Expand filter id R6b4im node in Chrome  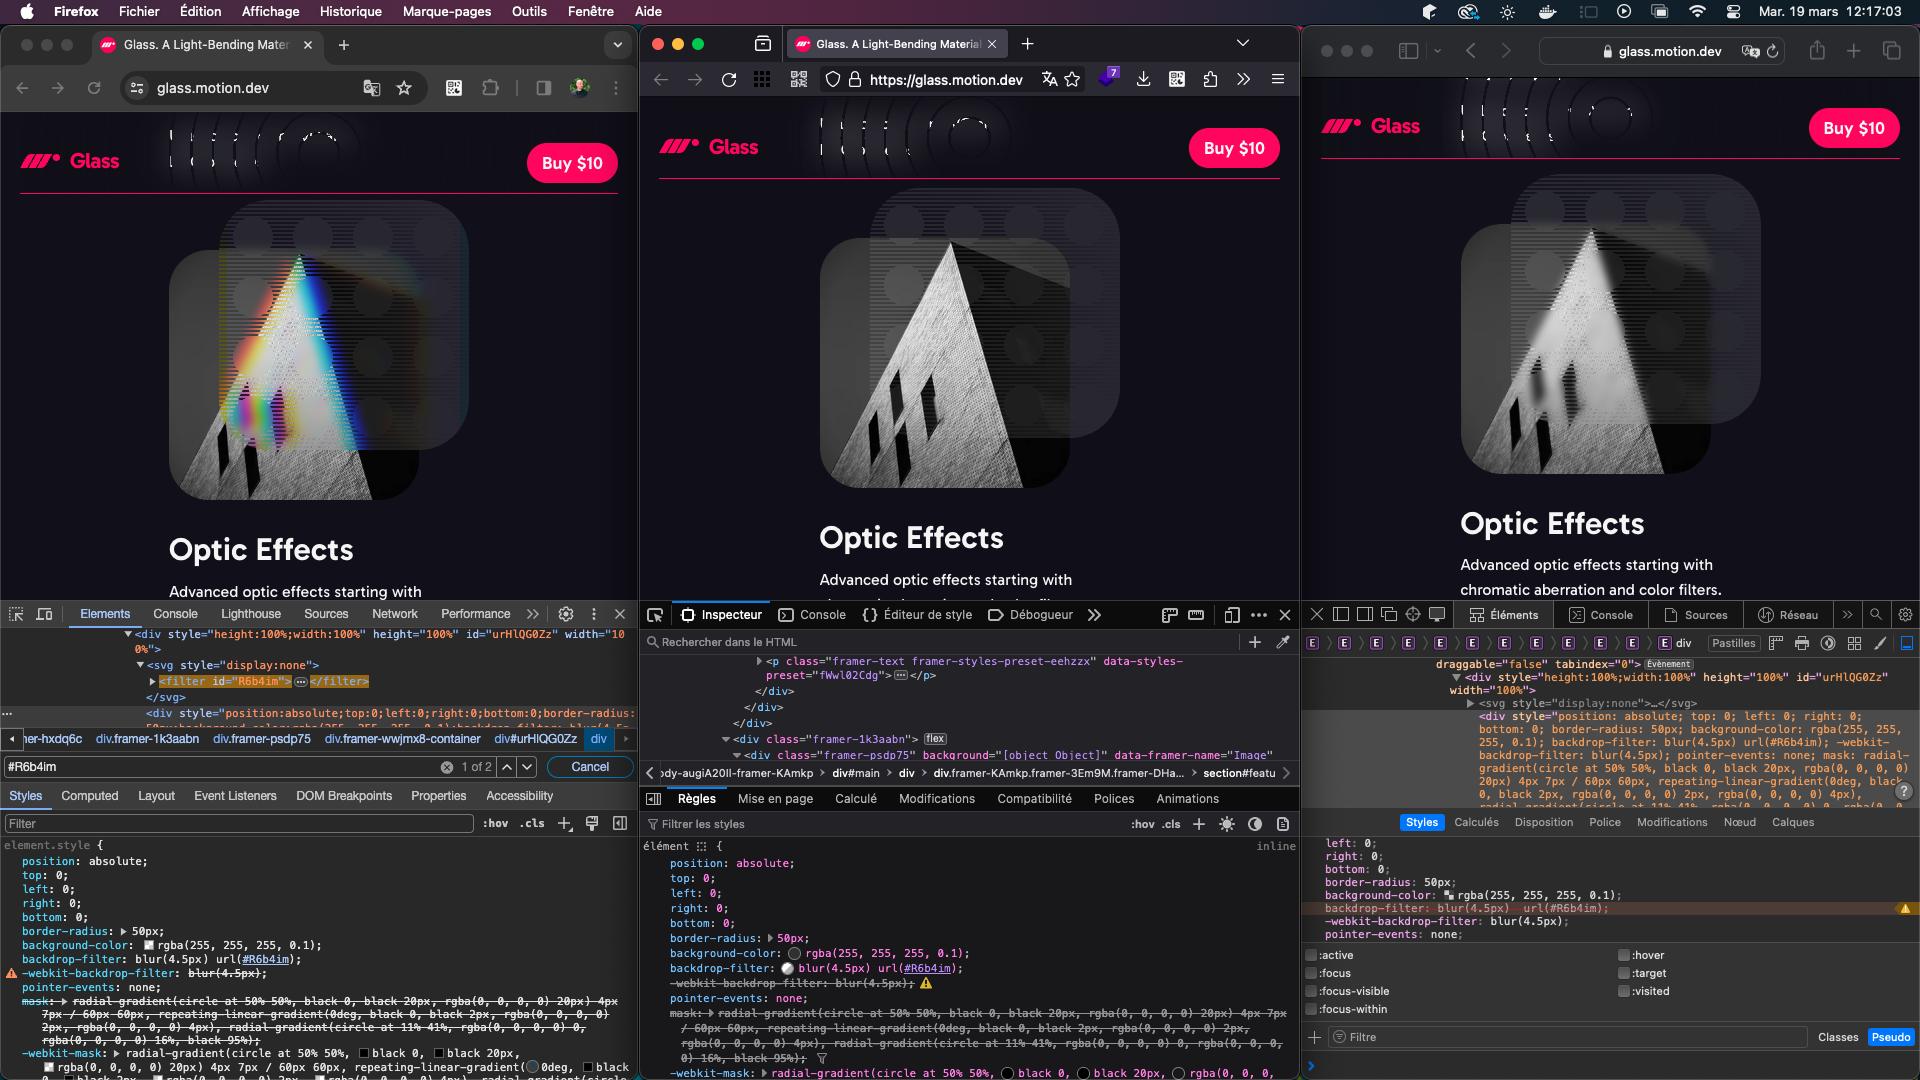click(152, 681)
